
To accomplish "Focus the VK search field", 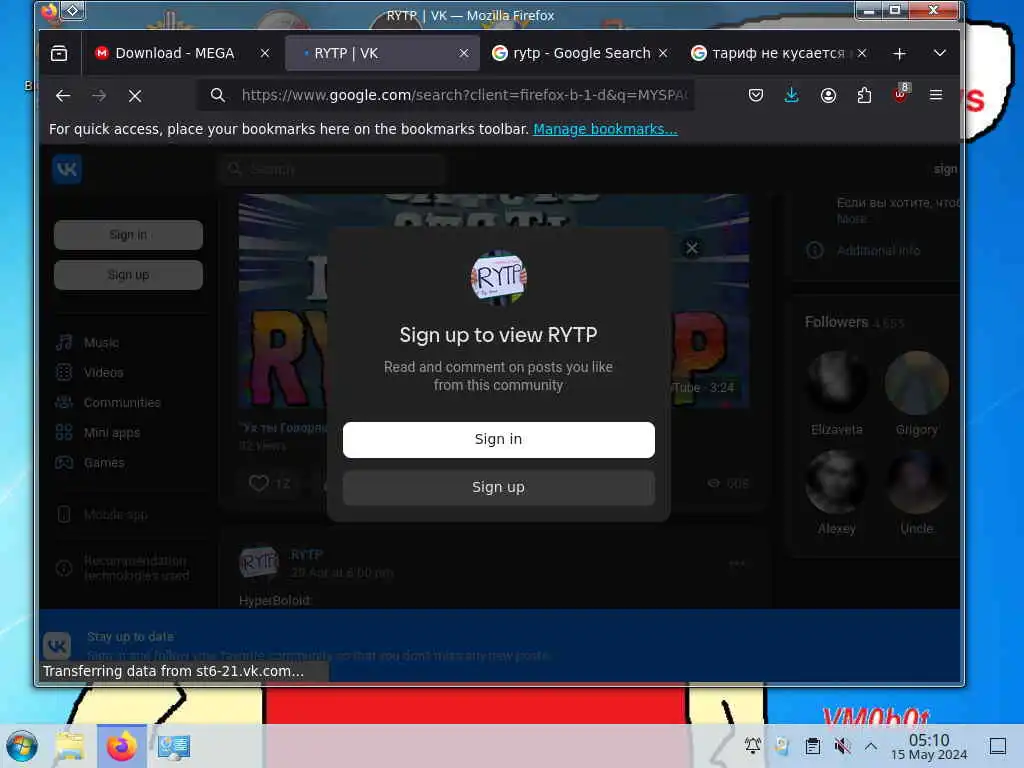I will (333, 170).
